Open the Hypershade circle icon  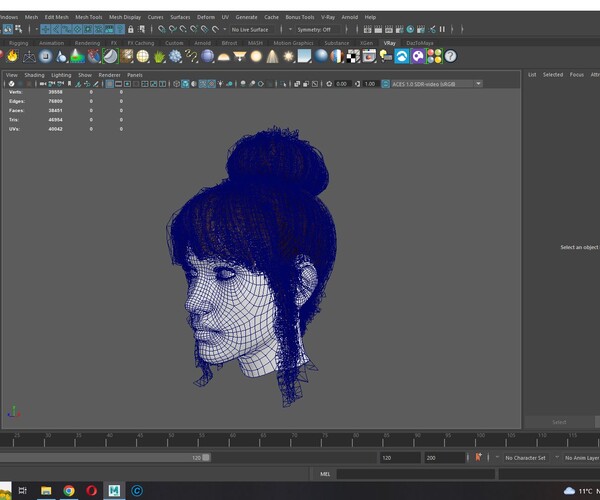(410, 29)
